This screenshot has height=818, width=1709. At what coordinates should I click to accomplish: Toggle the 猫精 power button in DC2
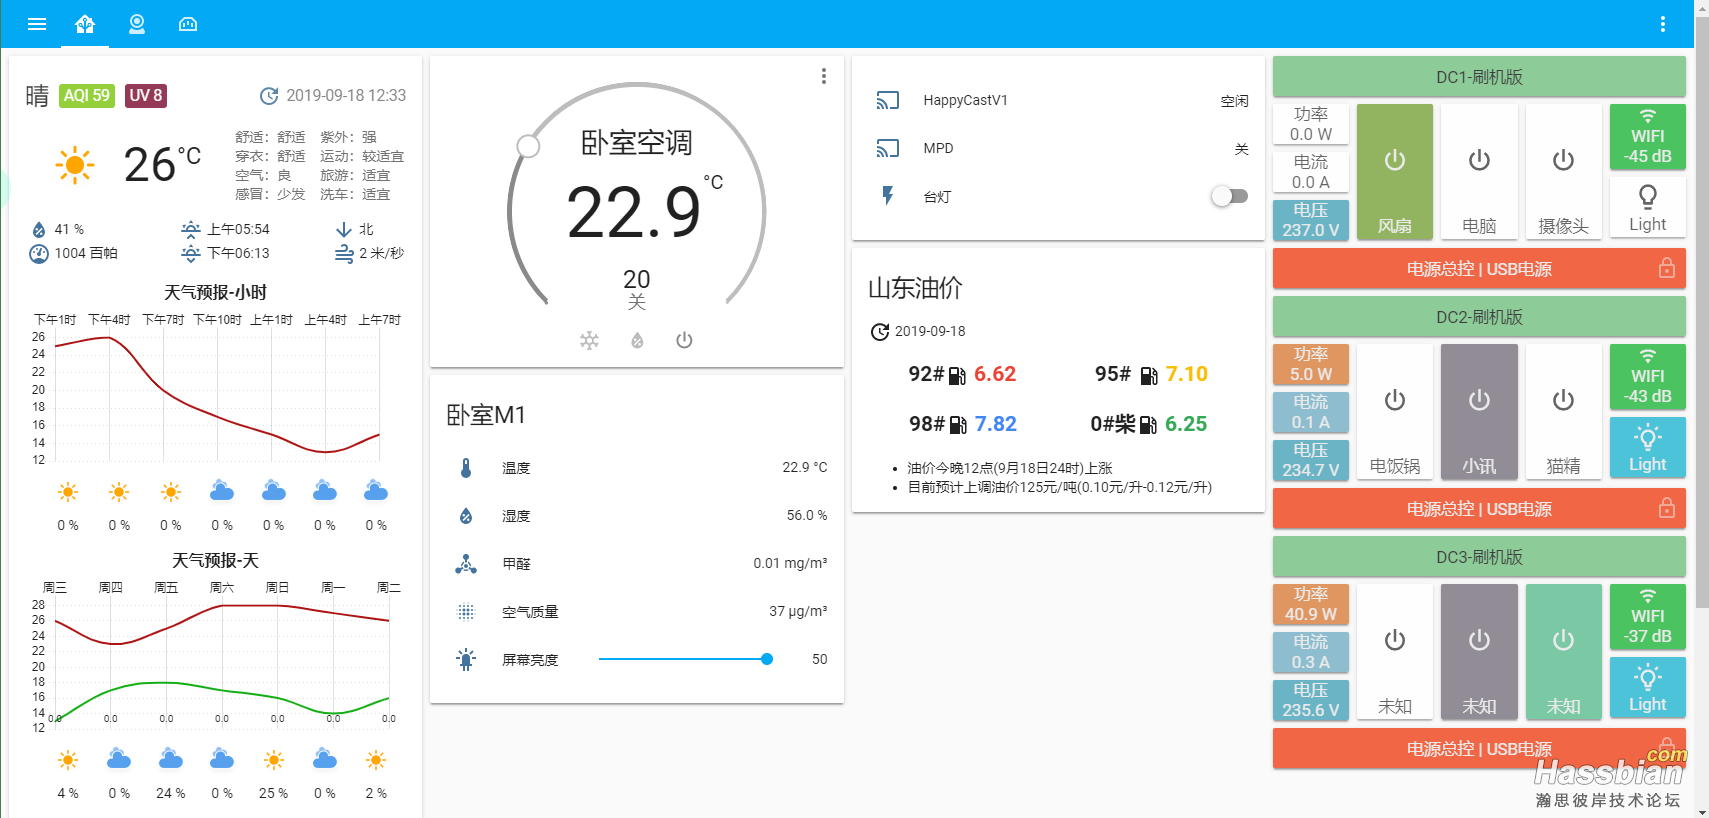tap(1563, 411)
